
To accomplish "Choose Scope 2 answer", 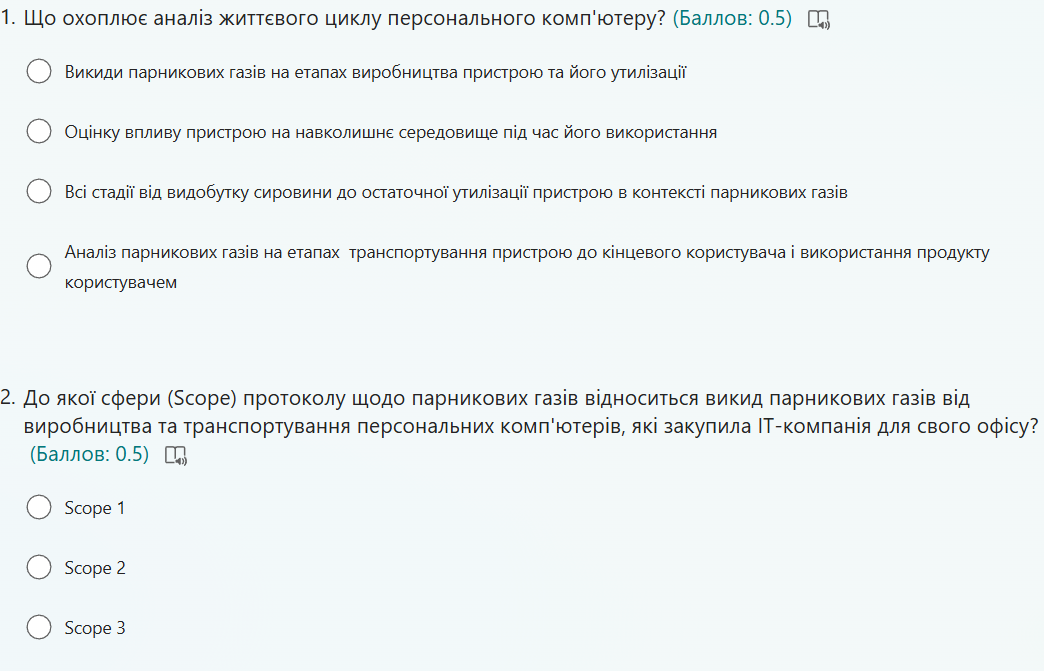I will click(x=39, y=567).
